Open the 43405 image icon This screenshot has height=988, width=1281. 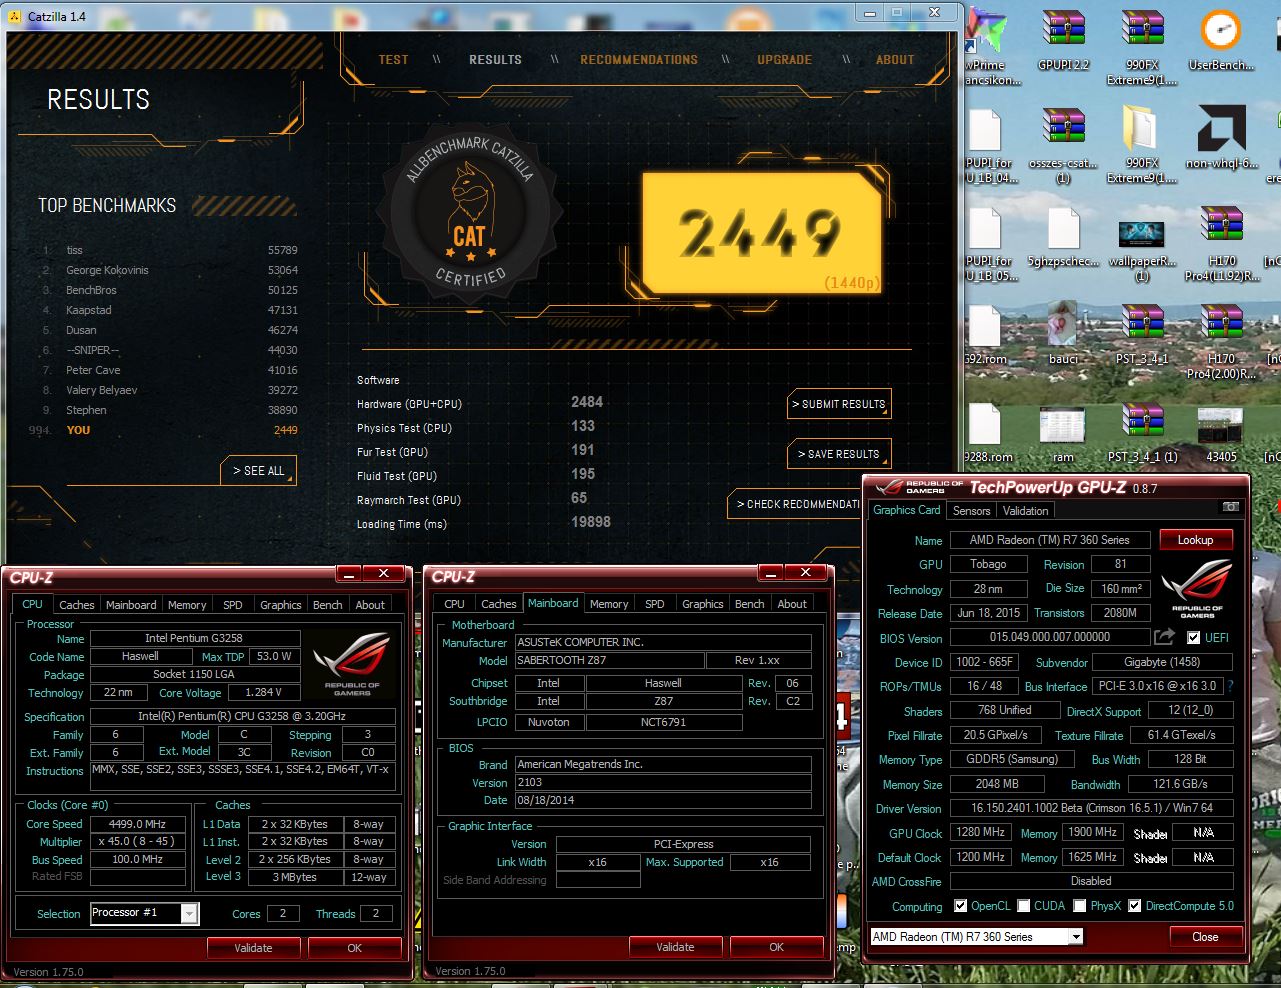pos(1221,433)
